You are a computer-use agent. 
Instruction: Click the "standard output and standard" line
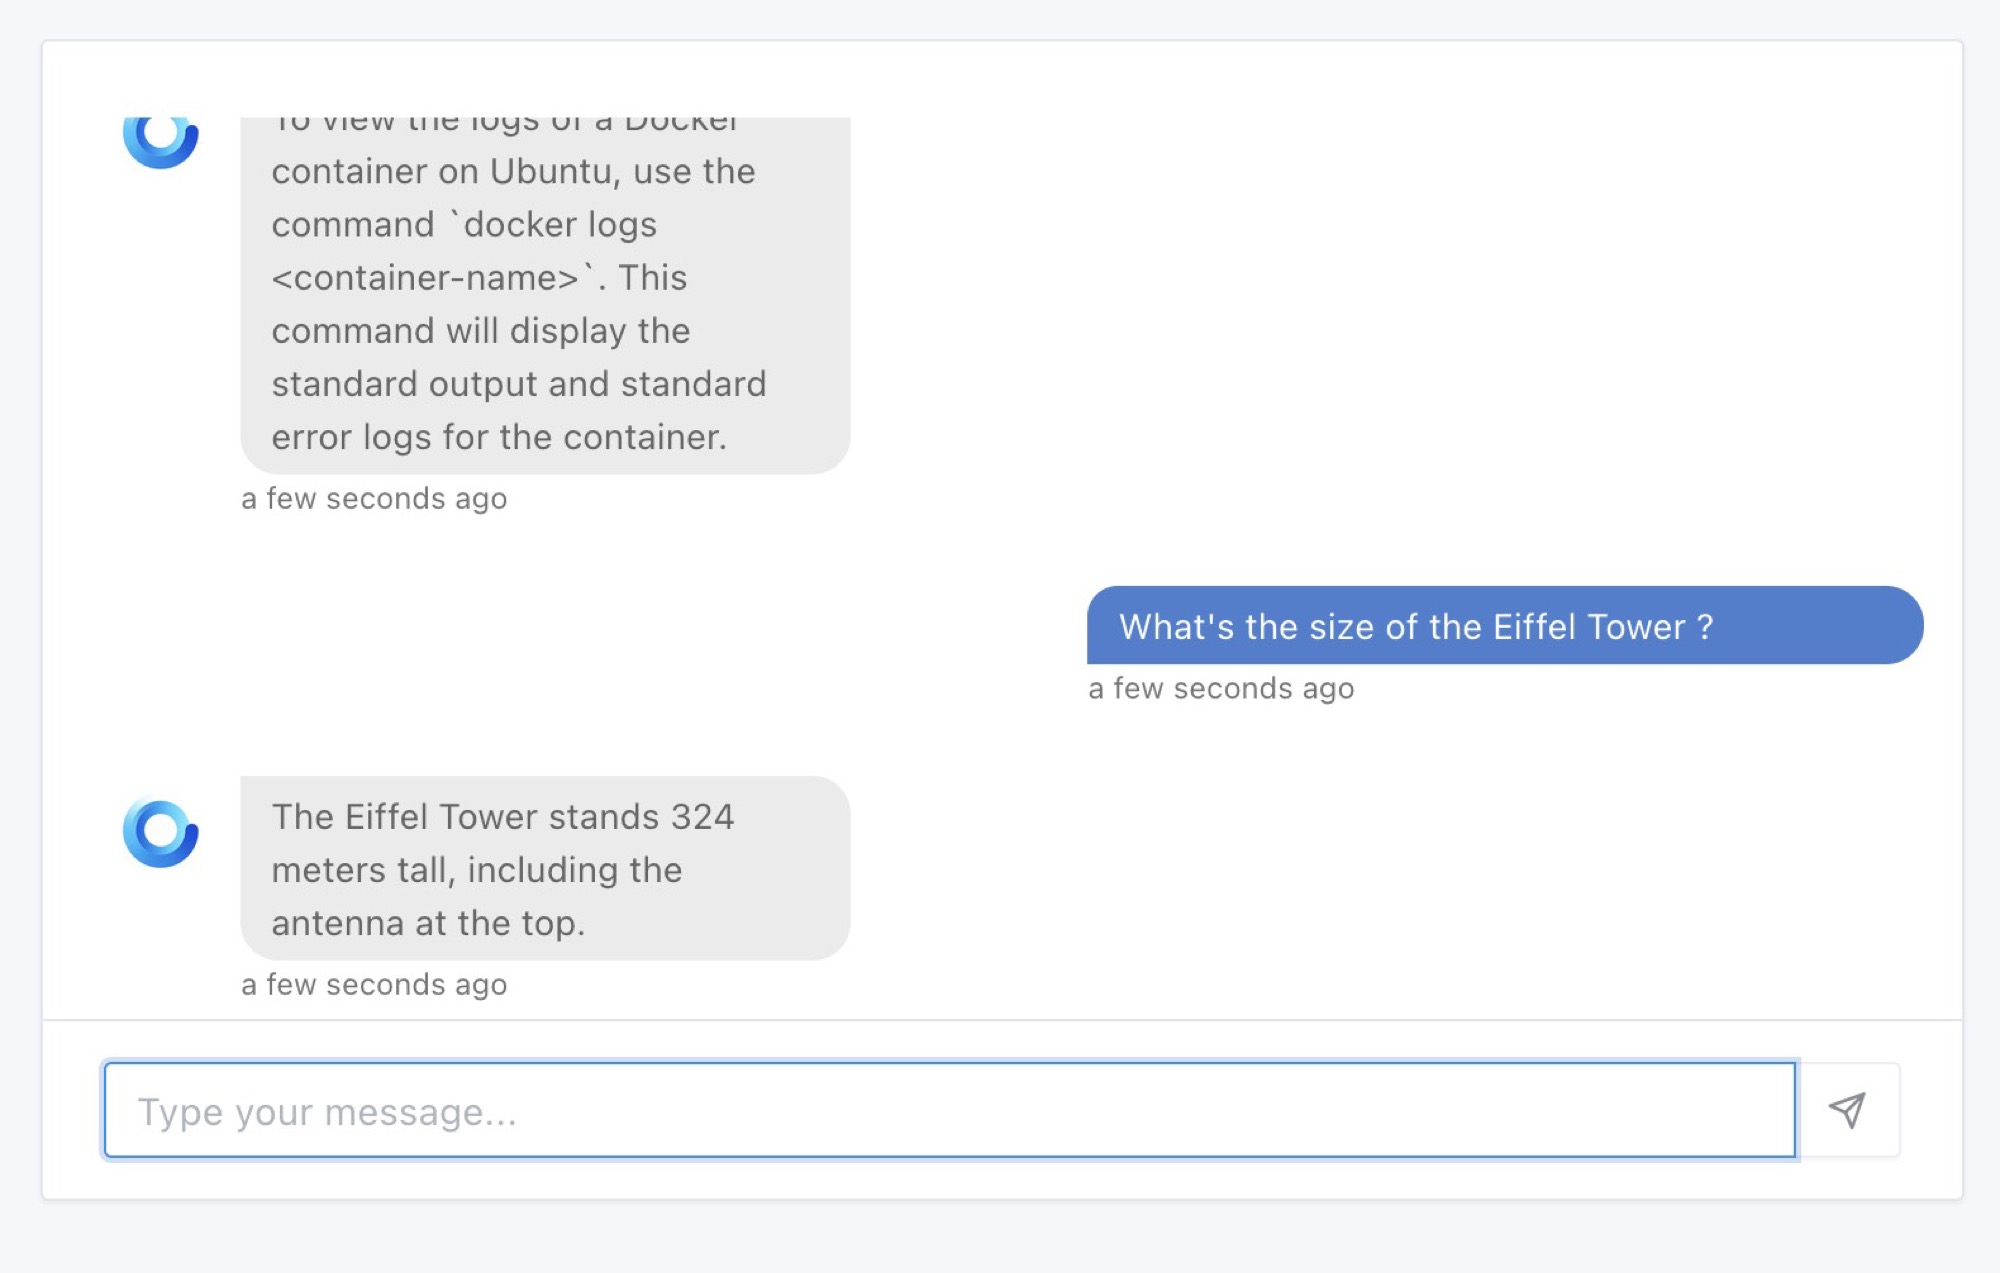tap(518, 384)
